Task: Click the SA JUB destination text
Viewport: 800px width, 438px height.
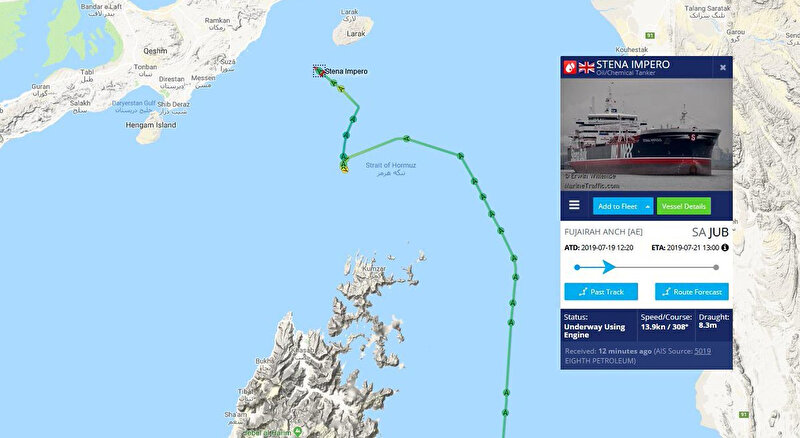Action: coord(710,232)
